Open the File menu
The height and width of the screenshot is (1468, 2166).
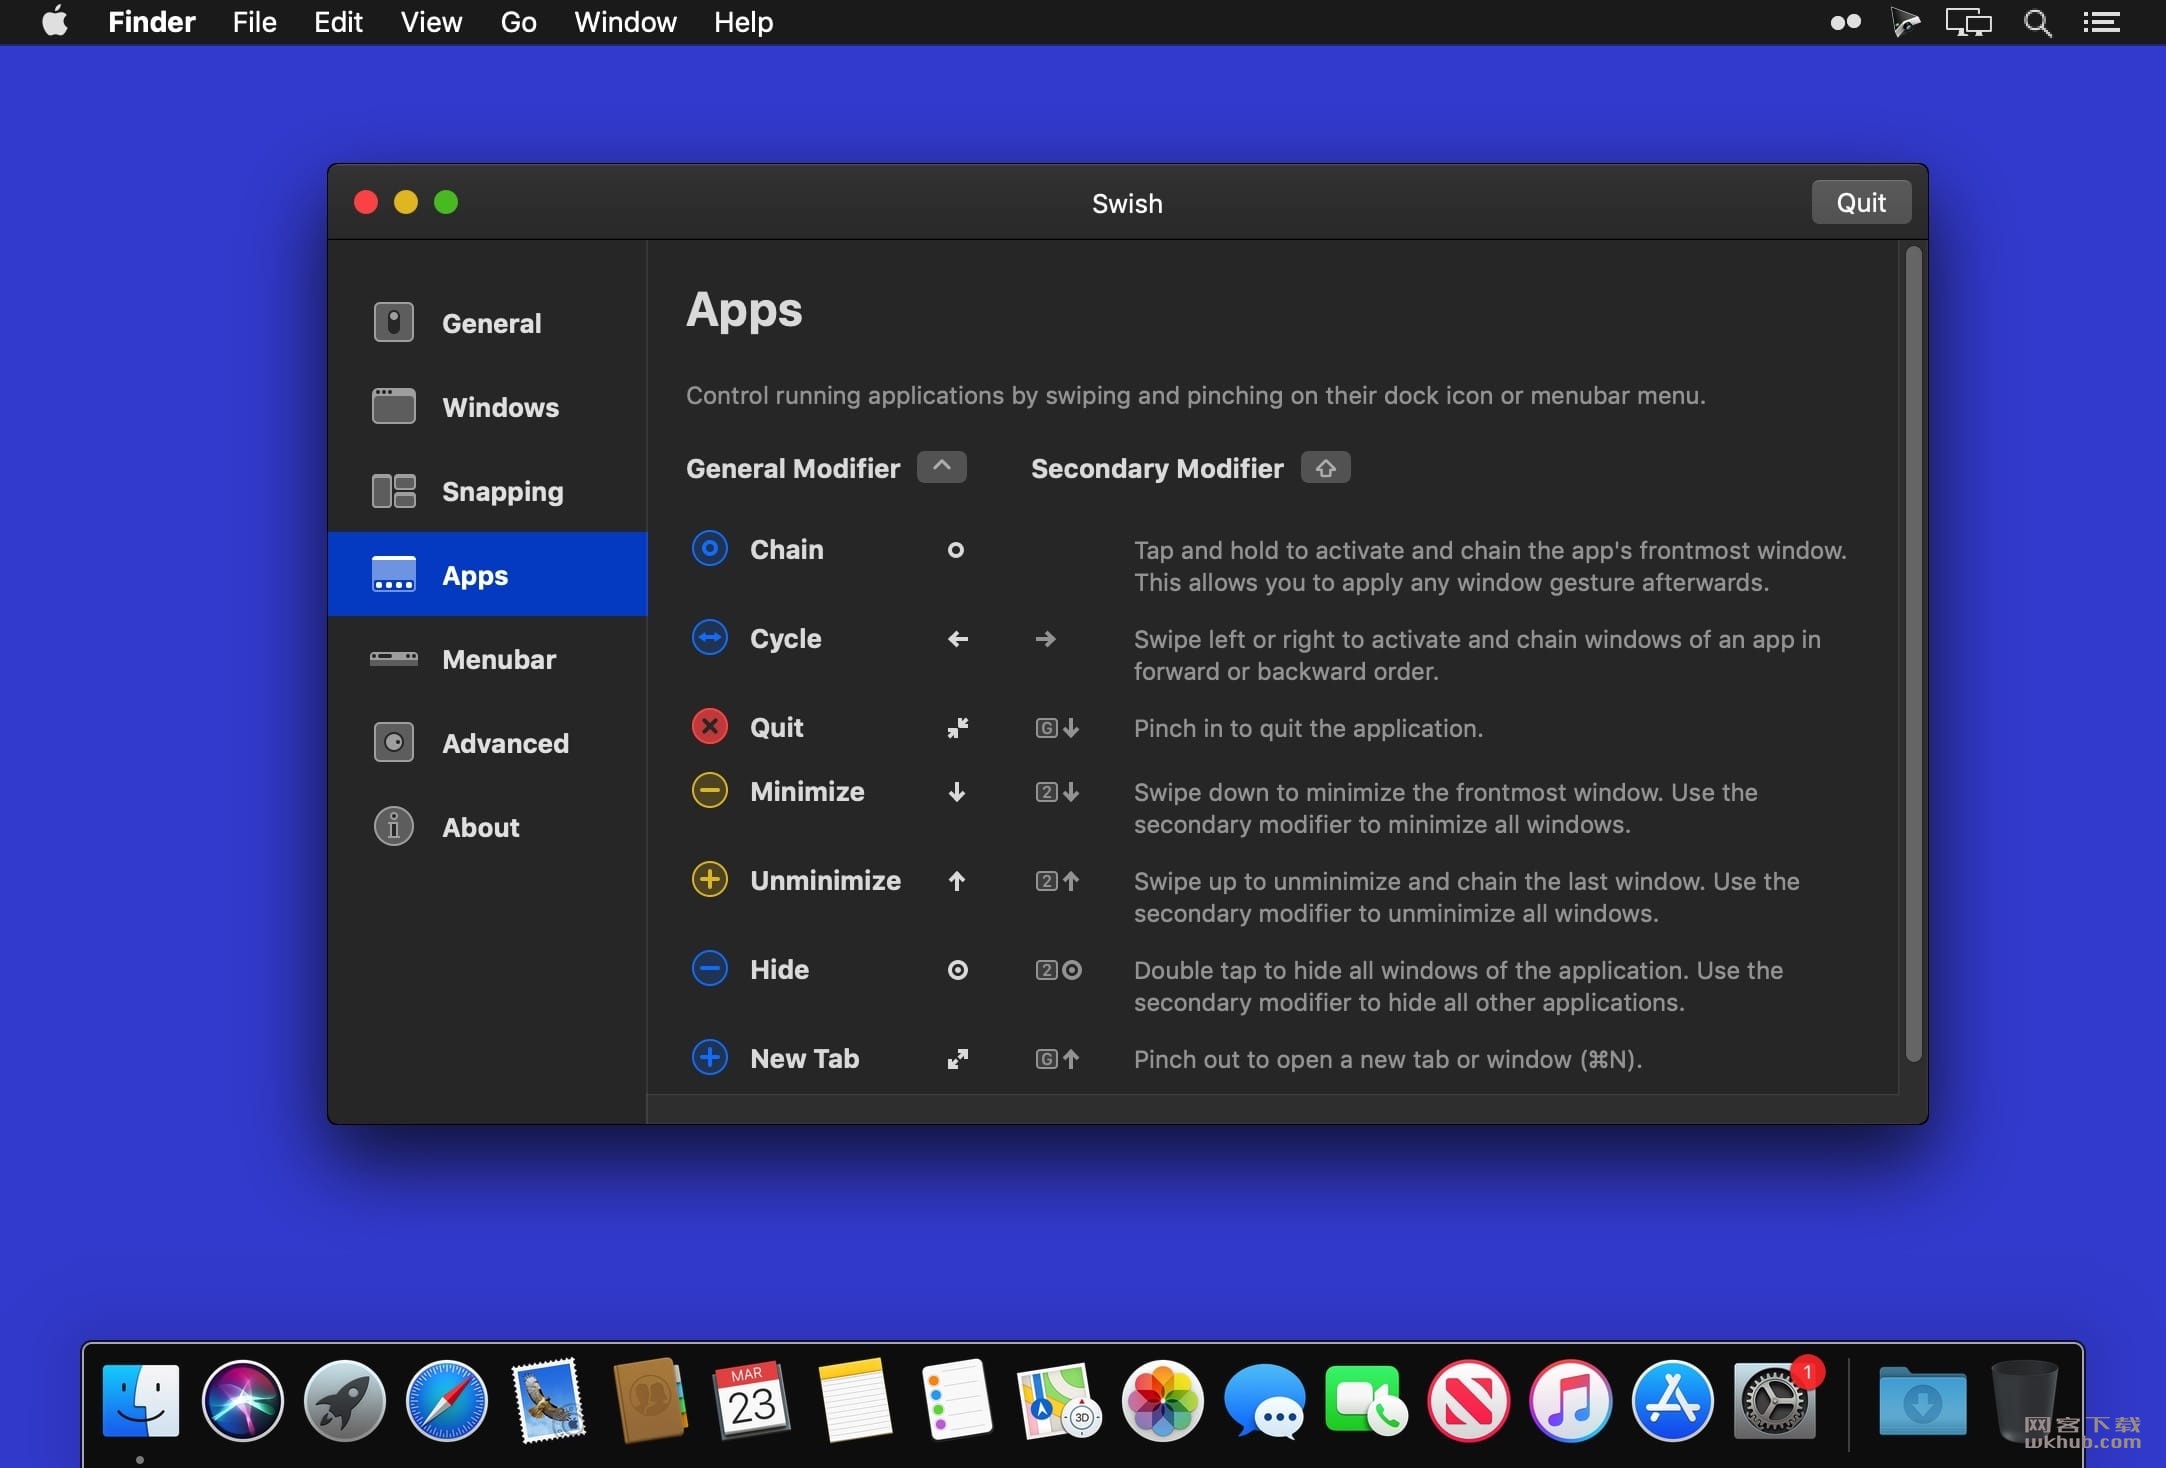pyautogui.click(x=254, y=22)
